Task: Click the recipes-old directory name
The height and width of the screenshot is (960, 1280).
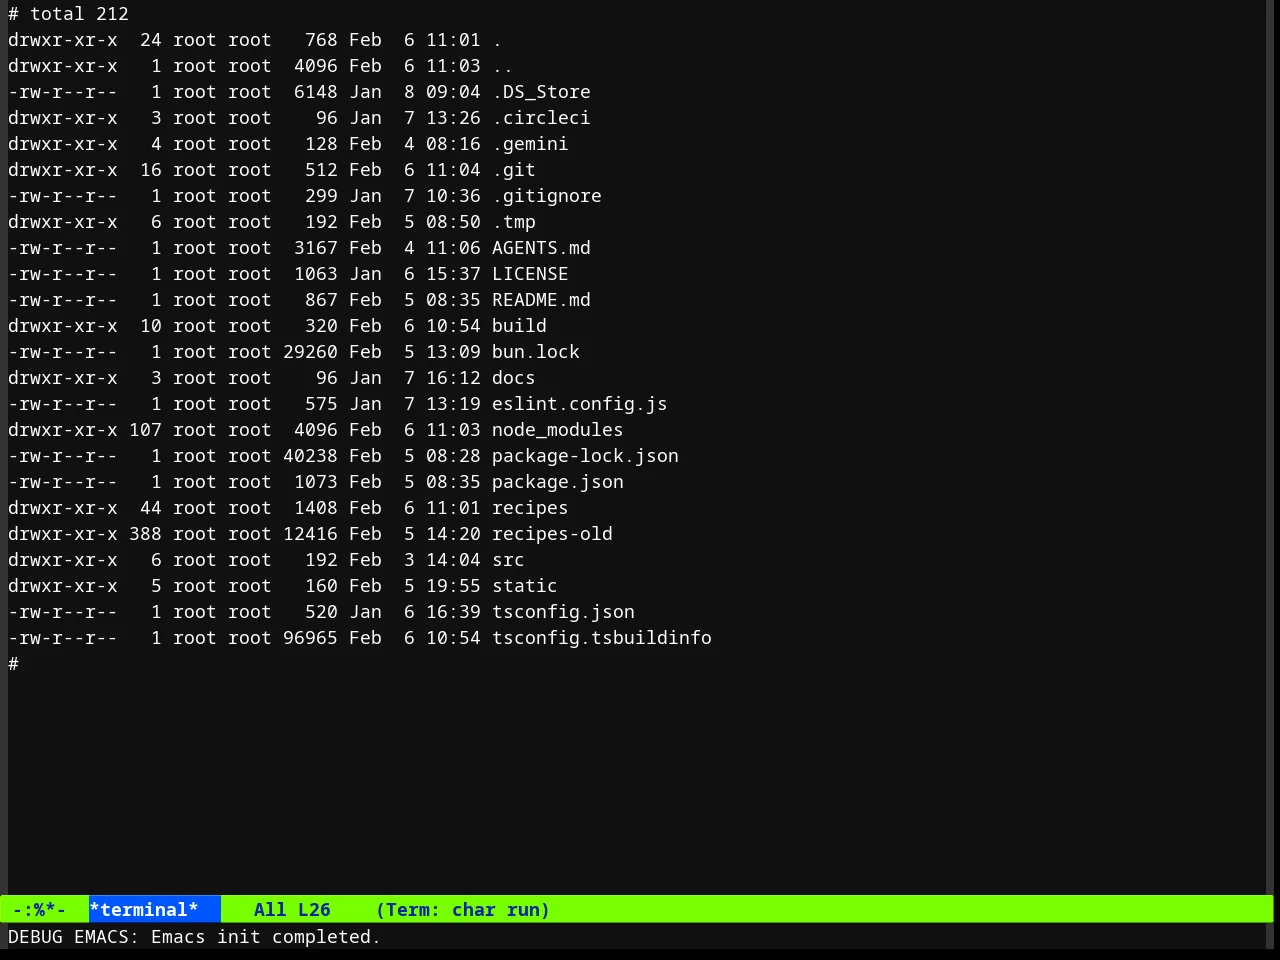Action: pos(552,534)
